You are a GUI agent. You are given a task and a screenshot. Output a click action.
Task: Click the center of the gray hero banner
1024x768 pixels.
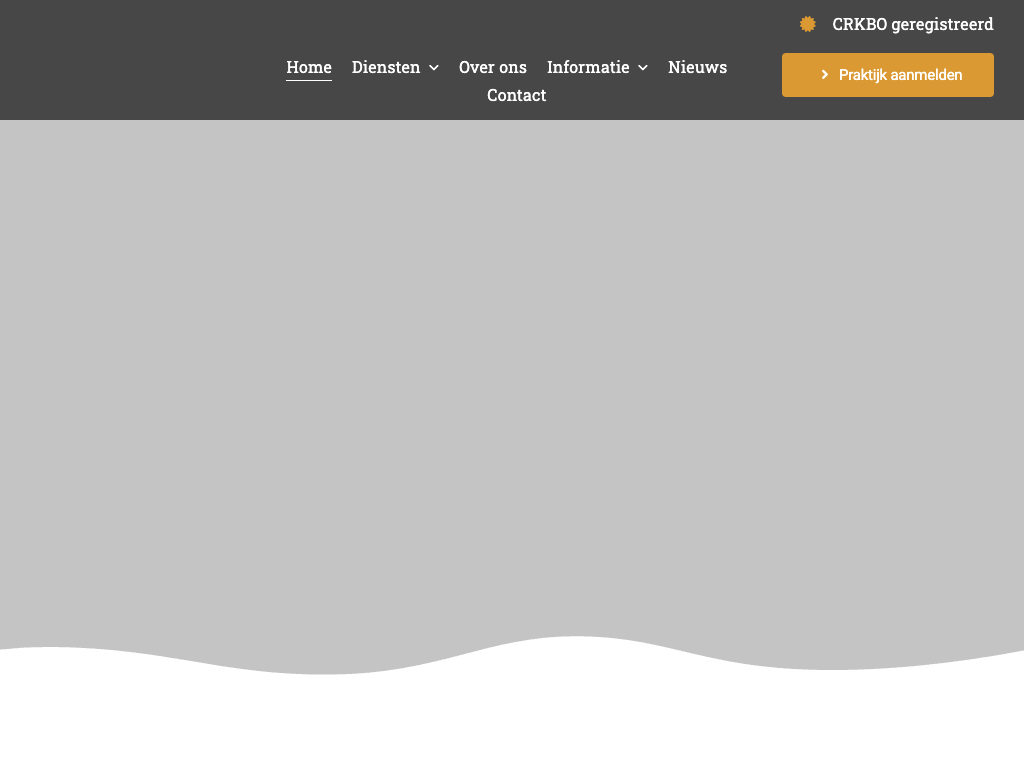512,380
